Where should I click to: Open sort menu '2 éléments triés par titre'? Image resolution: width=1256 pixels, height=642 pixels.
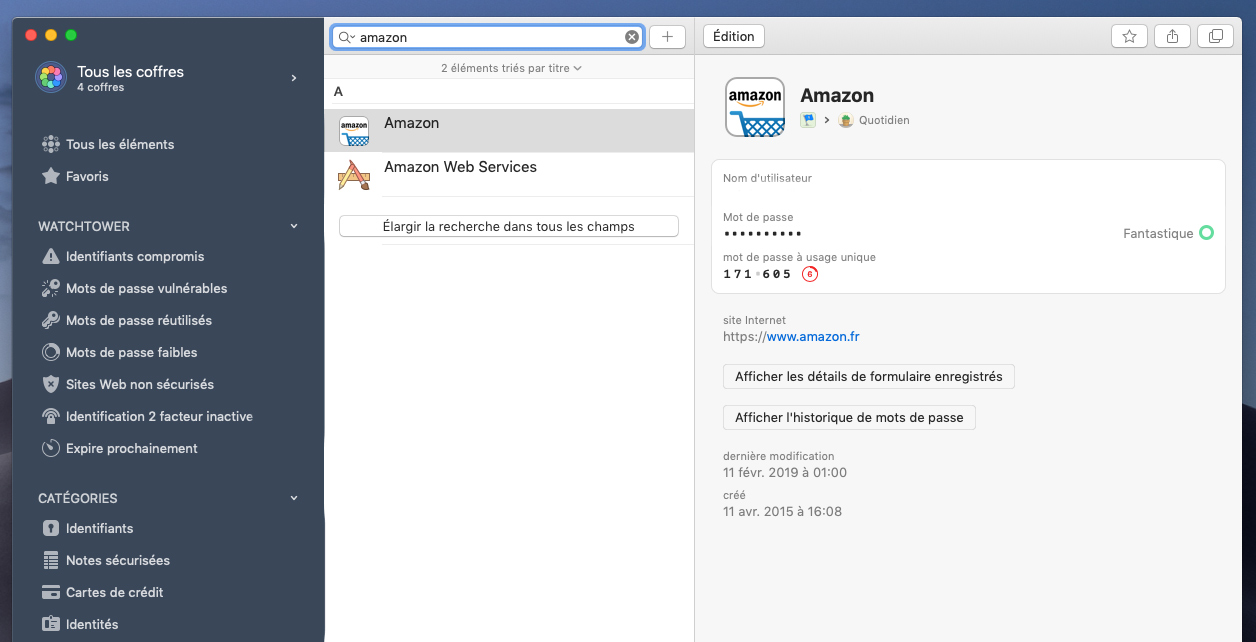pyautogui.click(x=511, y=68)
